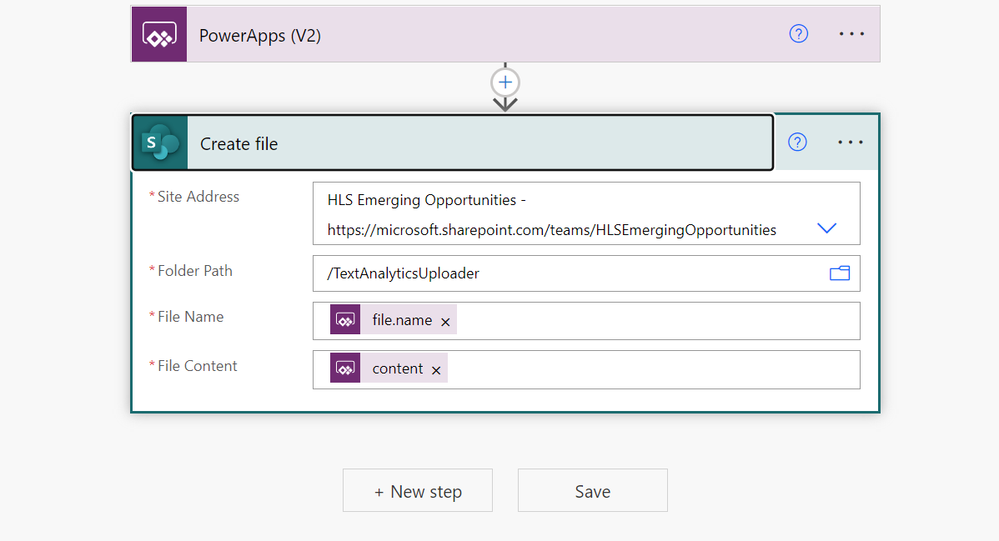Add a New step
999x541 pixels.
coord(417,491)
